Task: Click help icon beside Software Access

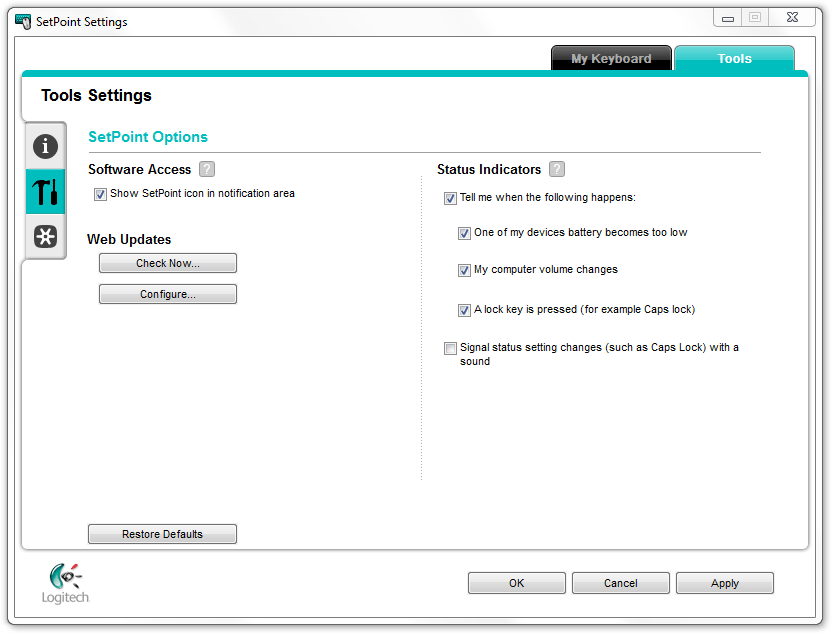Action: 207,170
